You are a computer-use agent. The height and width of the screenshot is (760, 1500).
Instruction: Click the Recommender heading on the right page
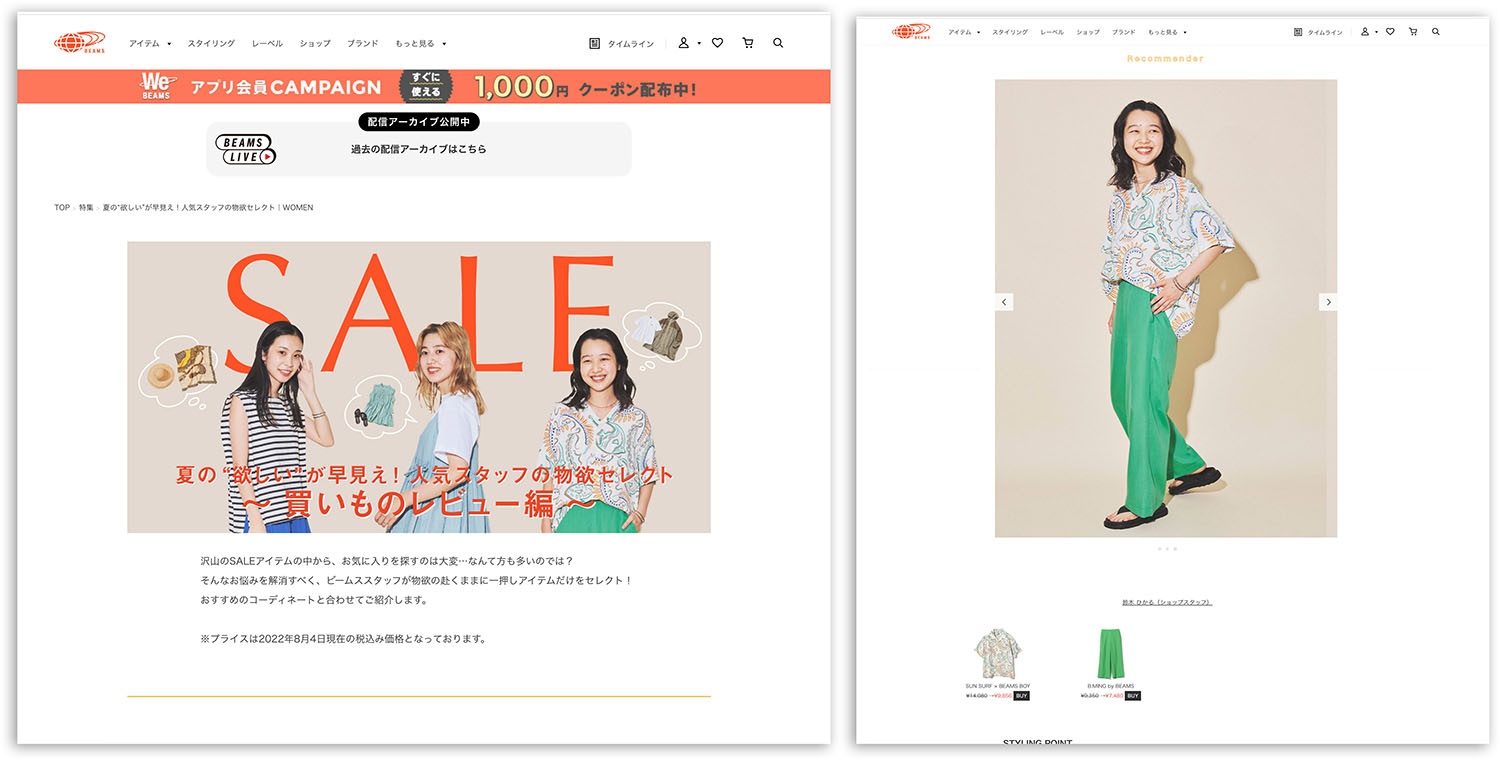coord(1166,58)
